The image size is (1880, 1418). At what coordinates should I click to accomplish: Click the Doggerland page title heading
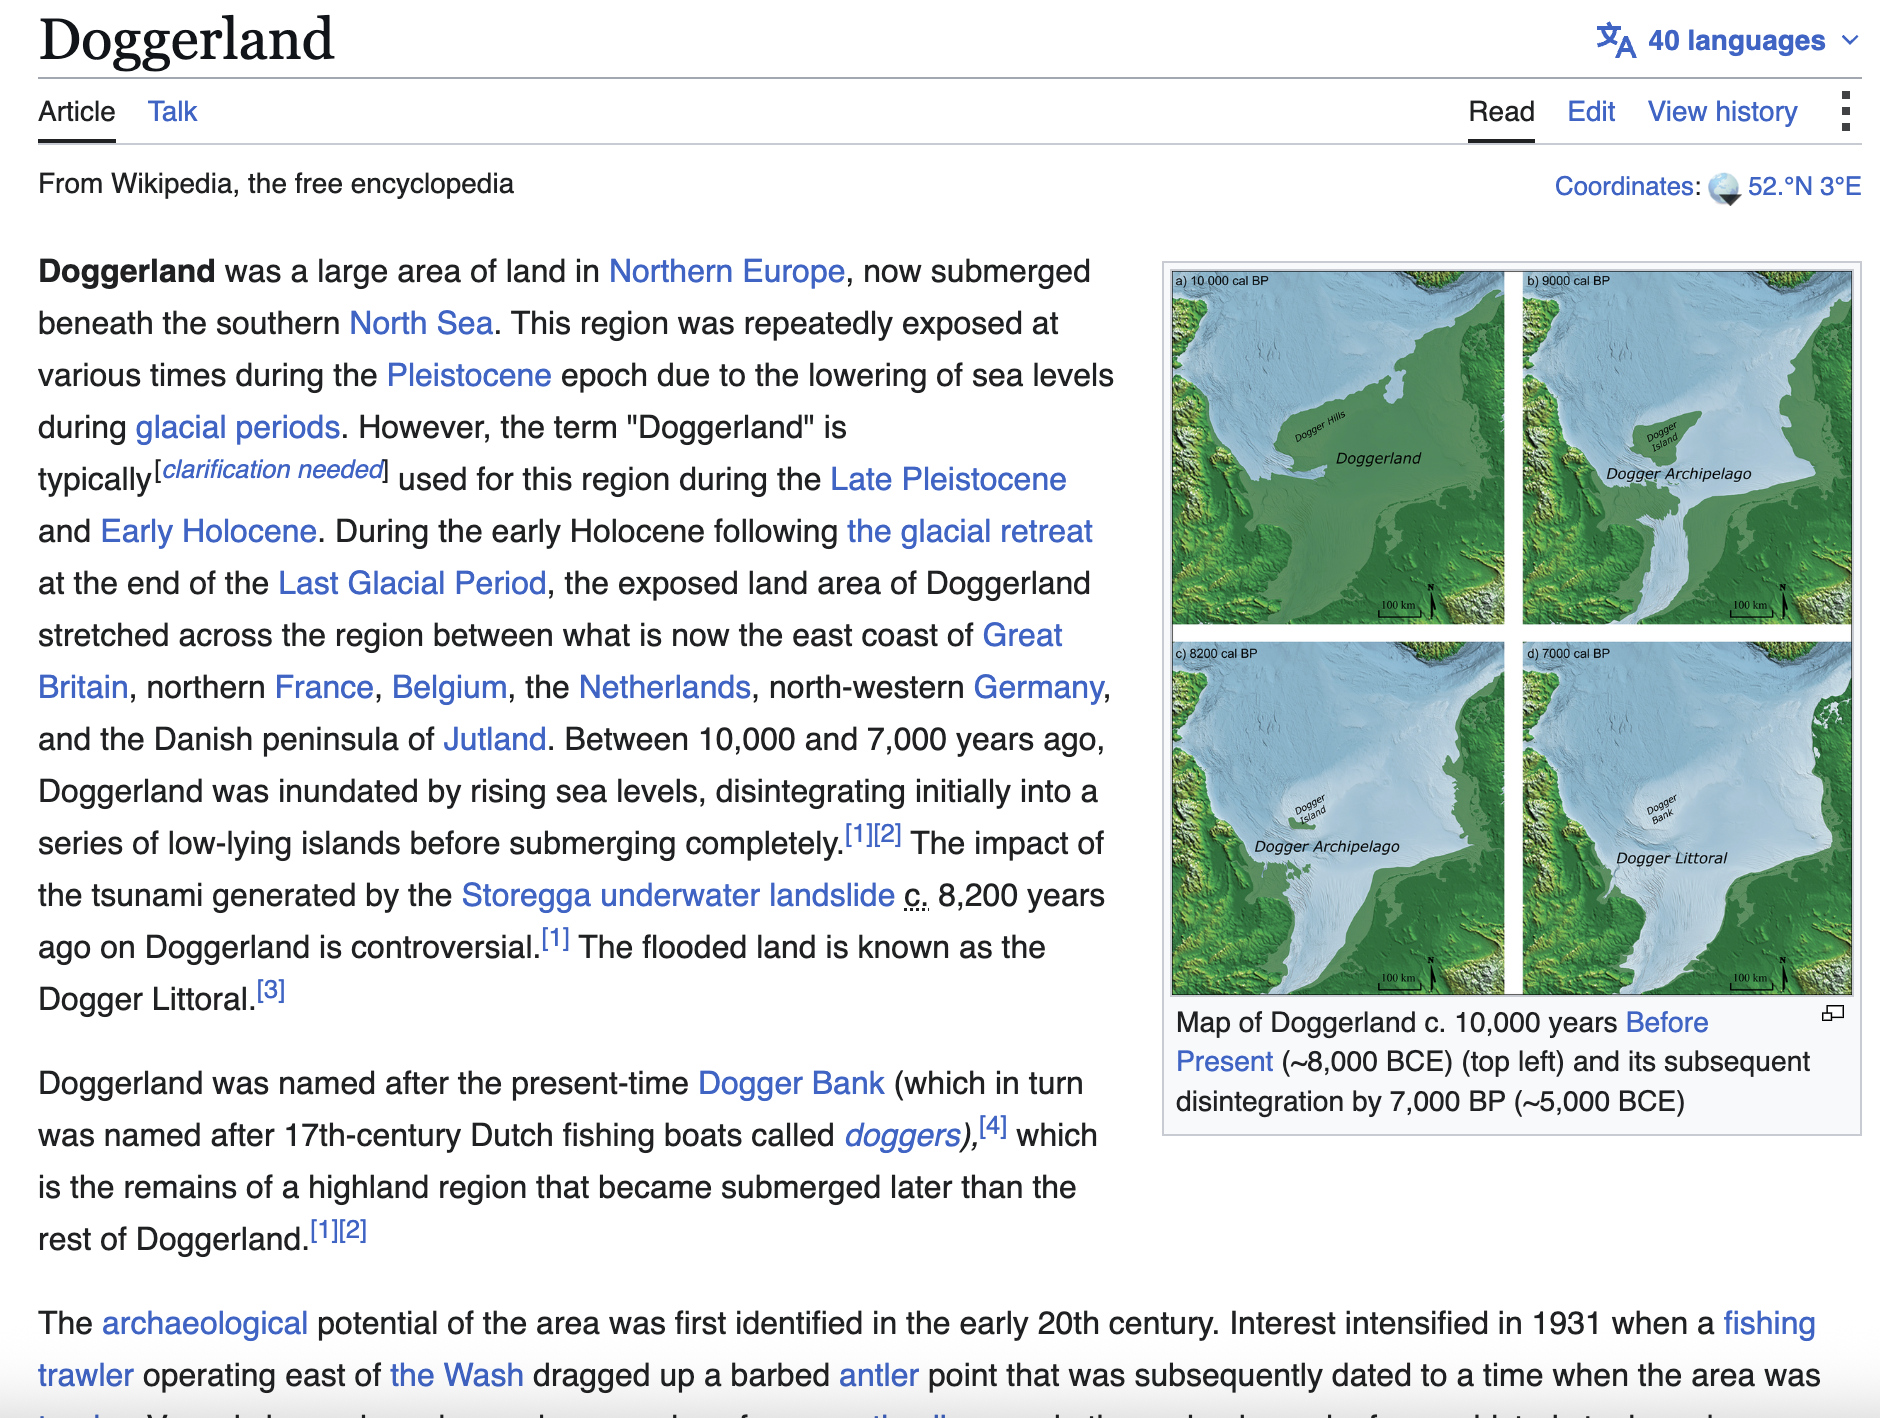tap(186, 40)
